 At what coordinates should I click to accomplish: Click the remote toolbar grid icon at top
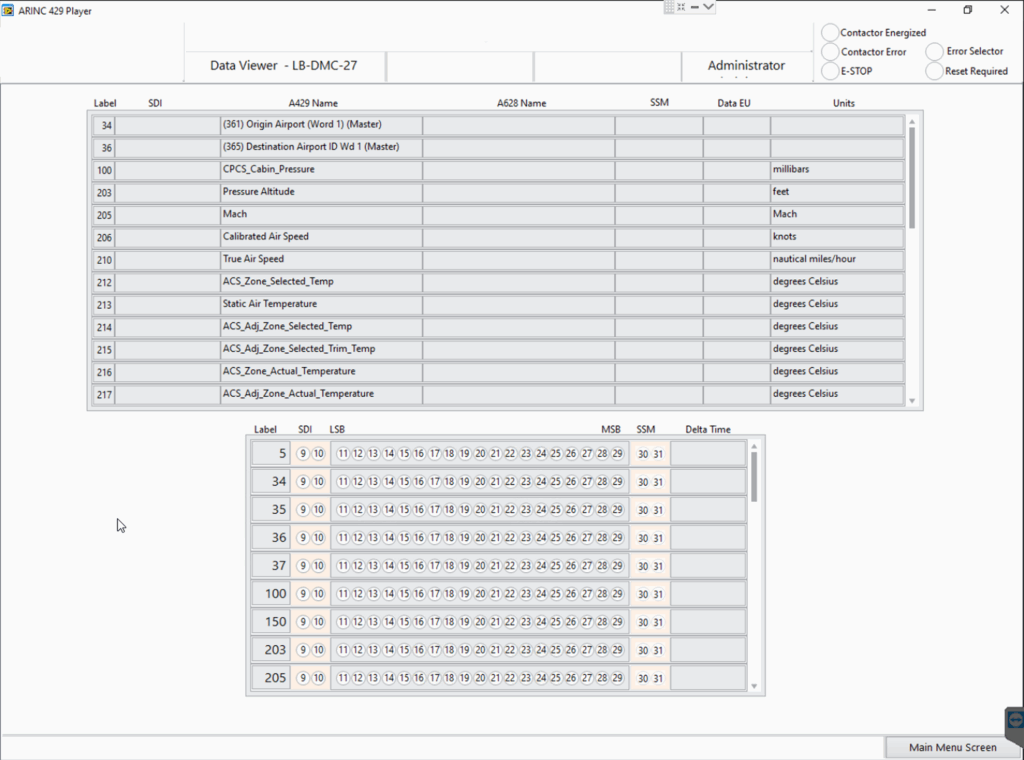pyautogui.click(x=669, y=7)
